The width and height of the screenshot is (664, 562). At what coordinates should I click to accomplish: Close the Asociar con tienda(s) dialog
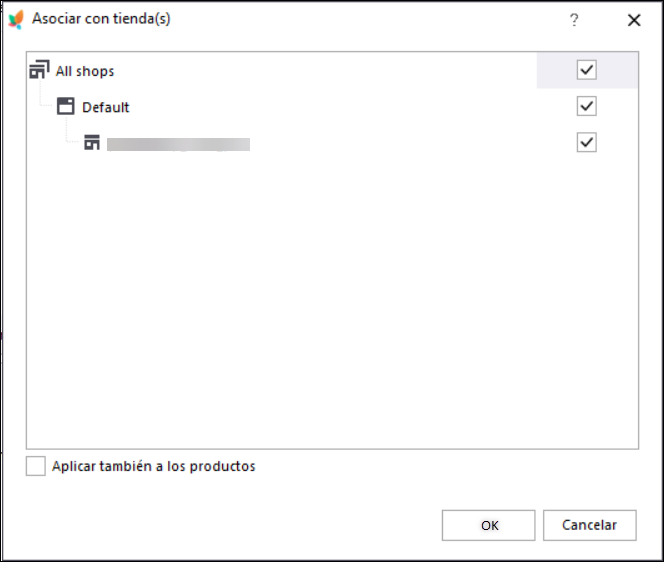(634, 20)
